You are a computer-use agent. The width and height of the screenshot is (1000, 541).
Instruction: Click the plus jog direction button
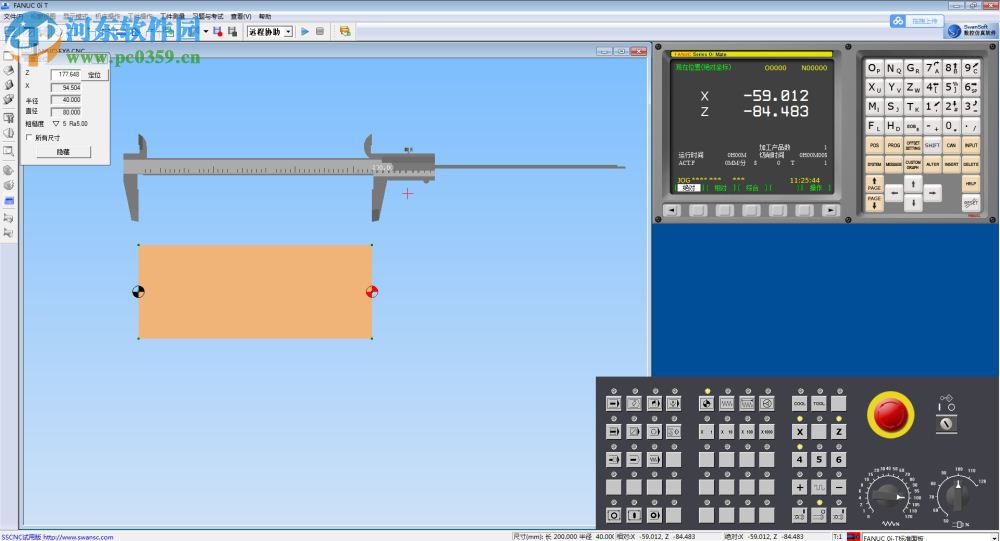pos(800,487)
